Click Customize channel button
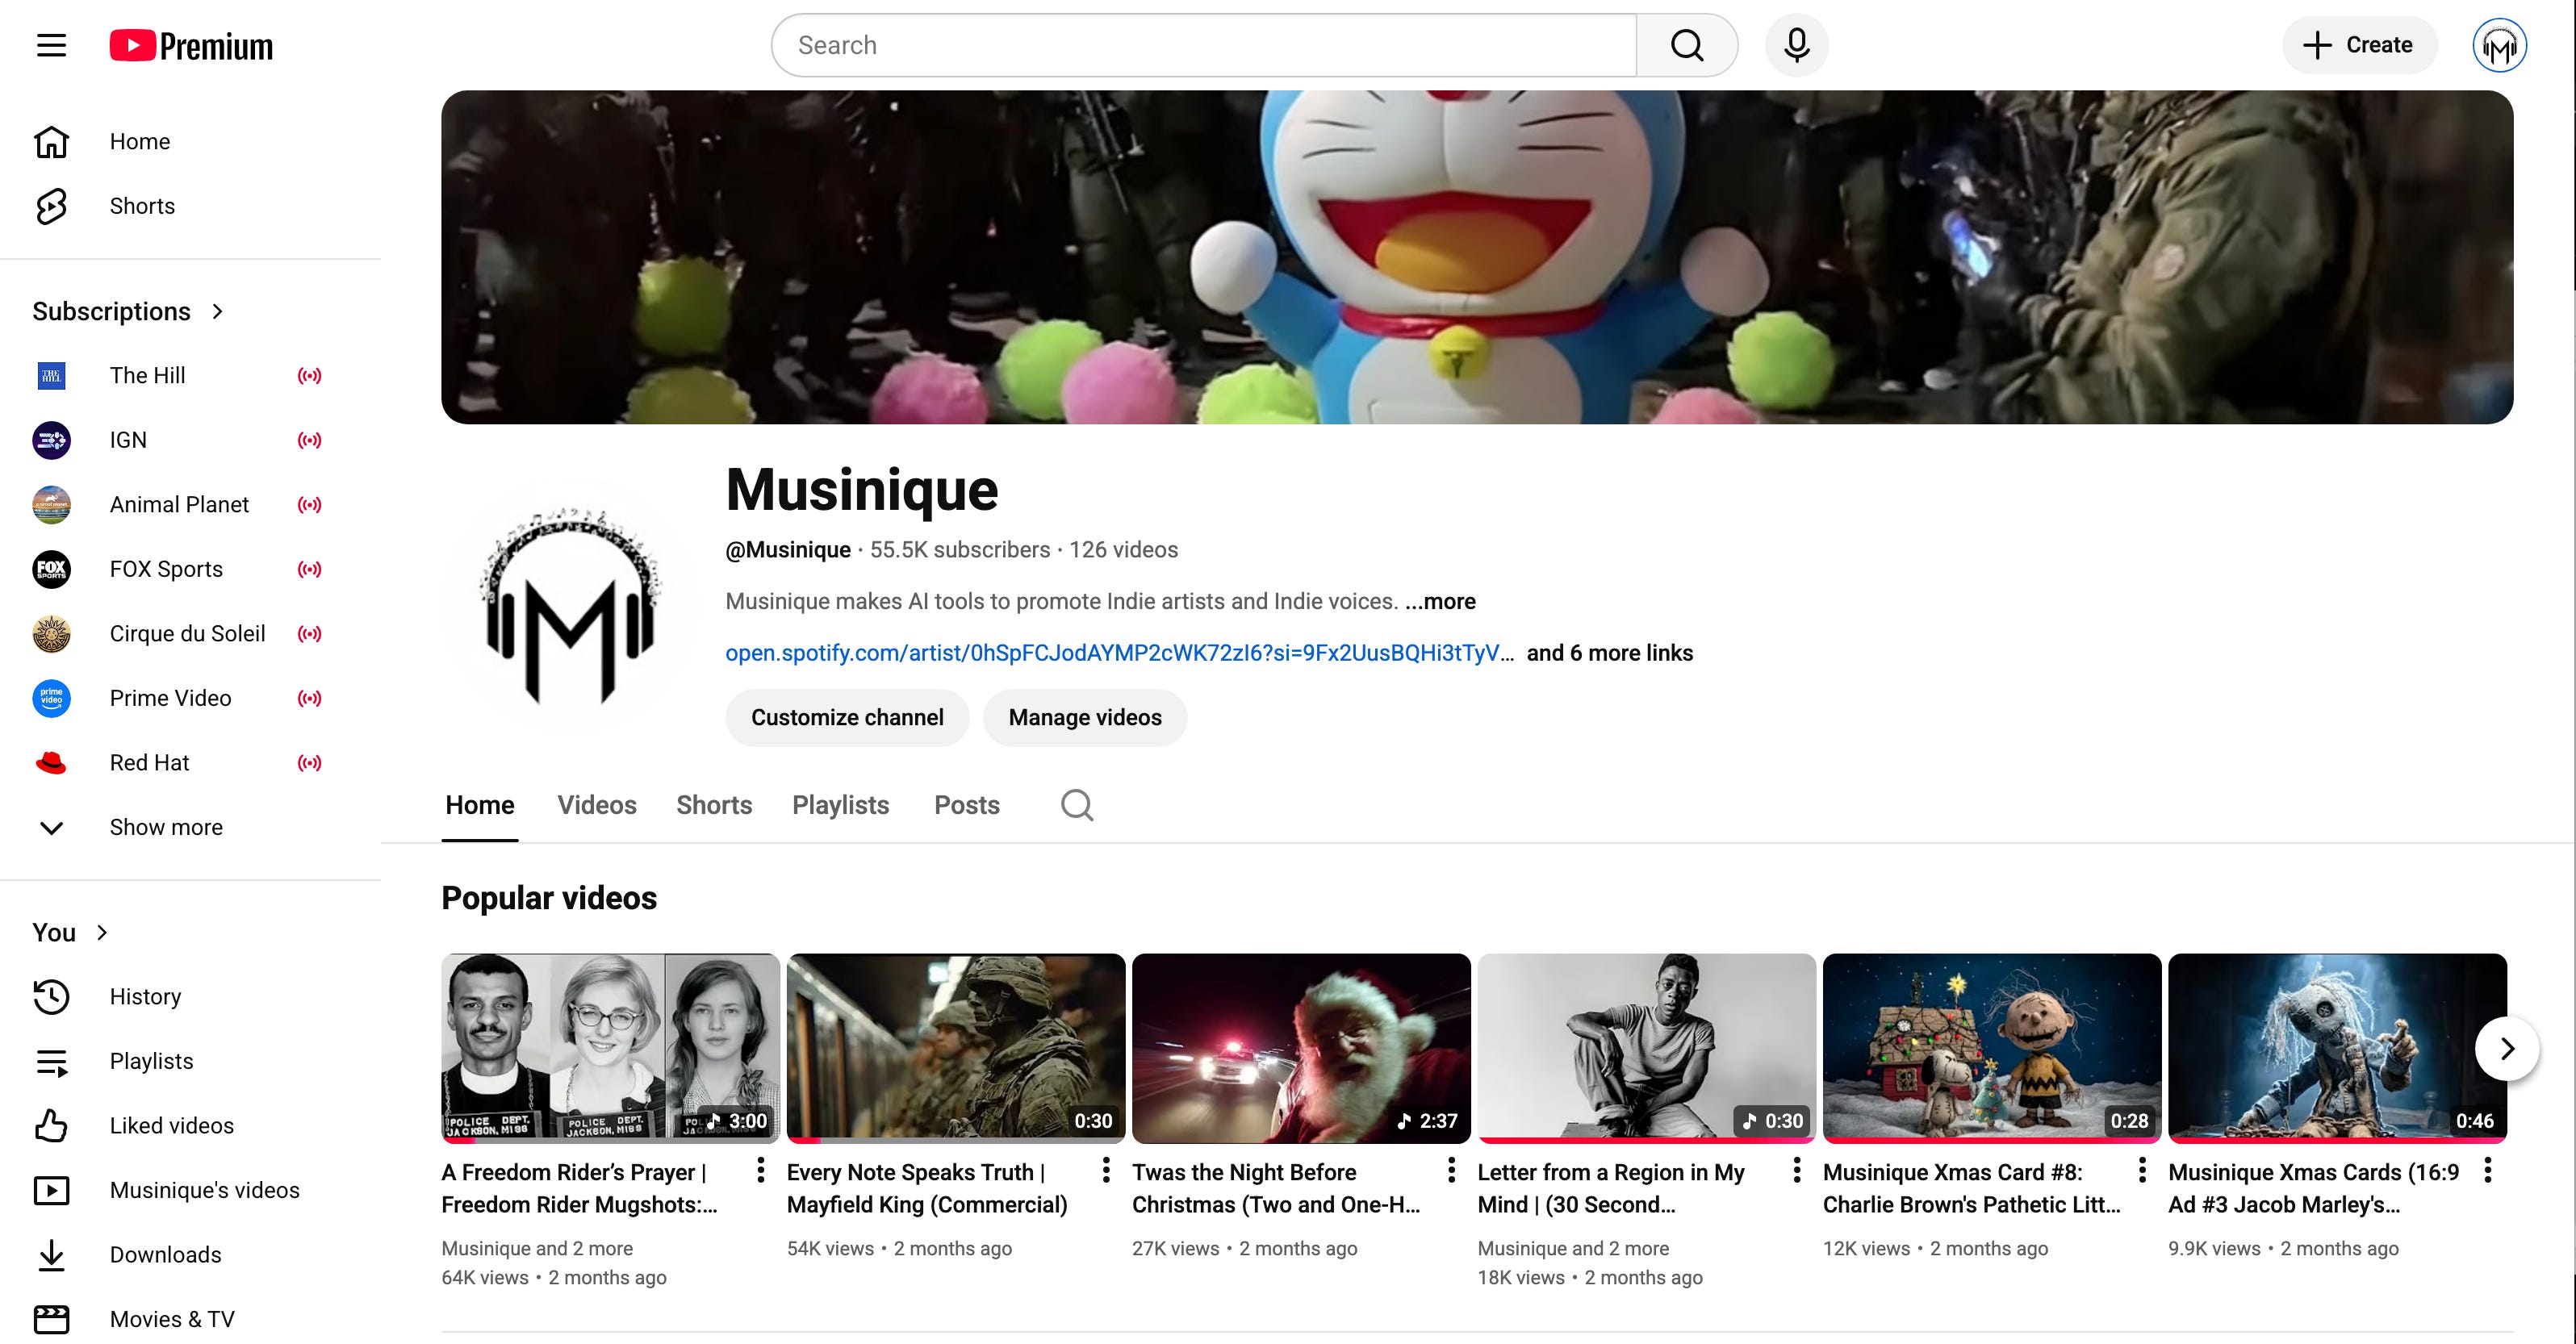 [x=846, y=717]
